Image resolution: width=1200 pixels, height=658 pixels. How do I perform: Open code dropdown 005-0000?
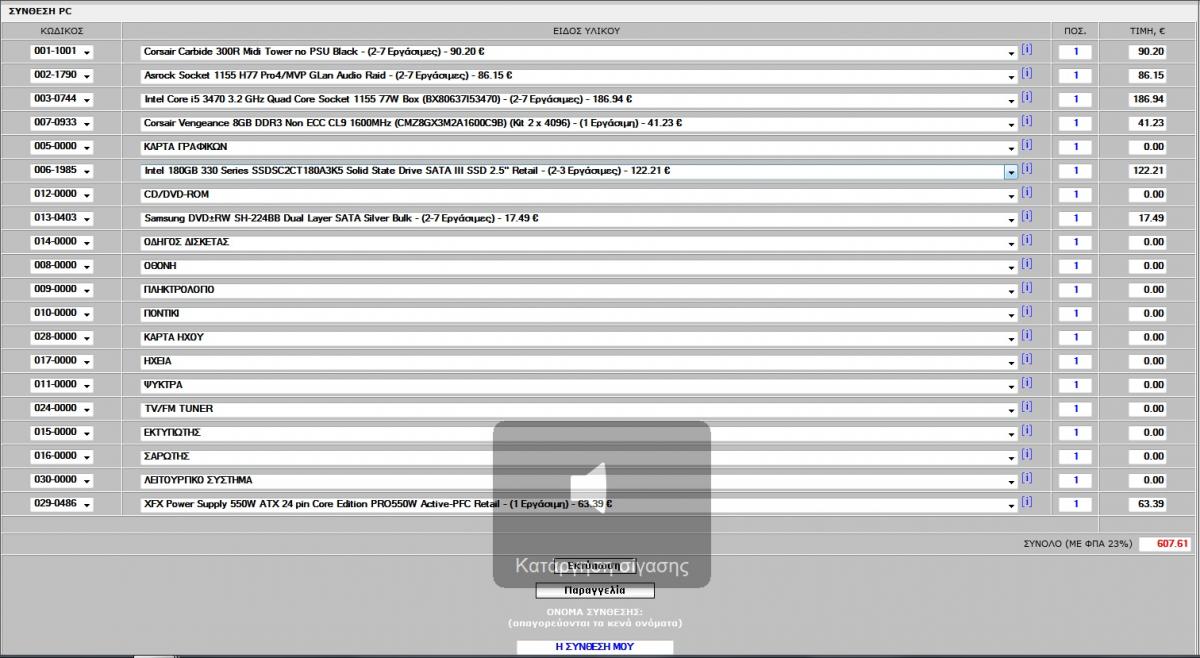pyautogui.click(x=61, y=147)
